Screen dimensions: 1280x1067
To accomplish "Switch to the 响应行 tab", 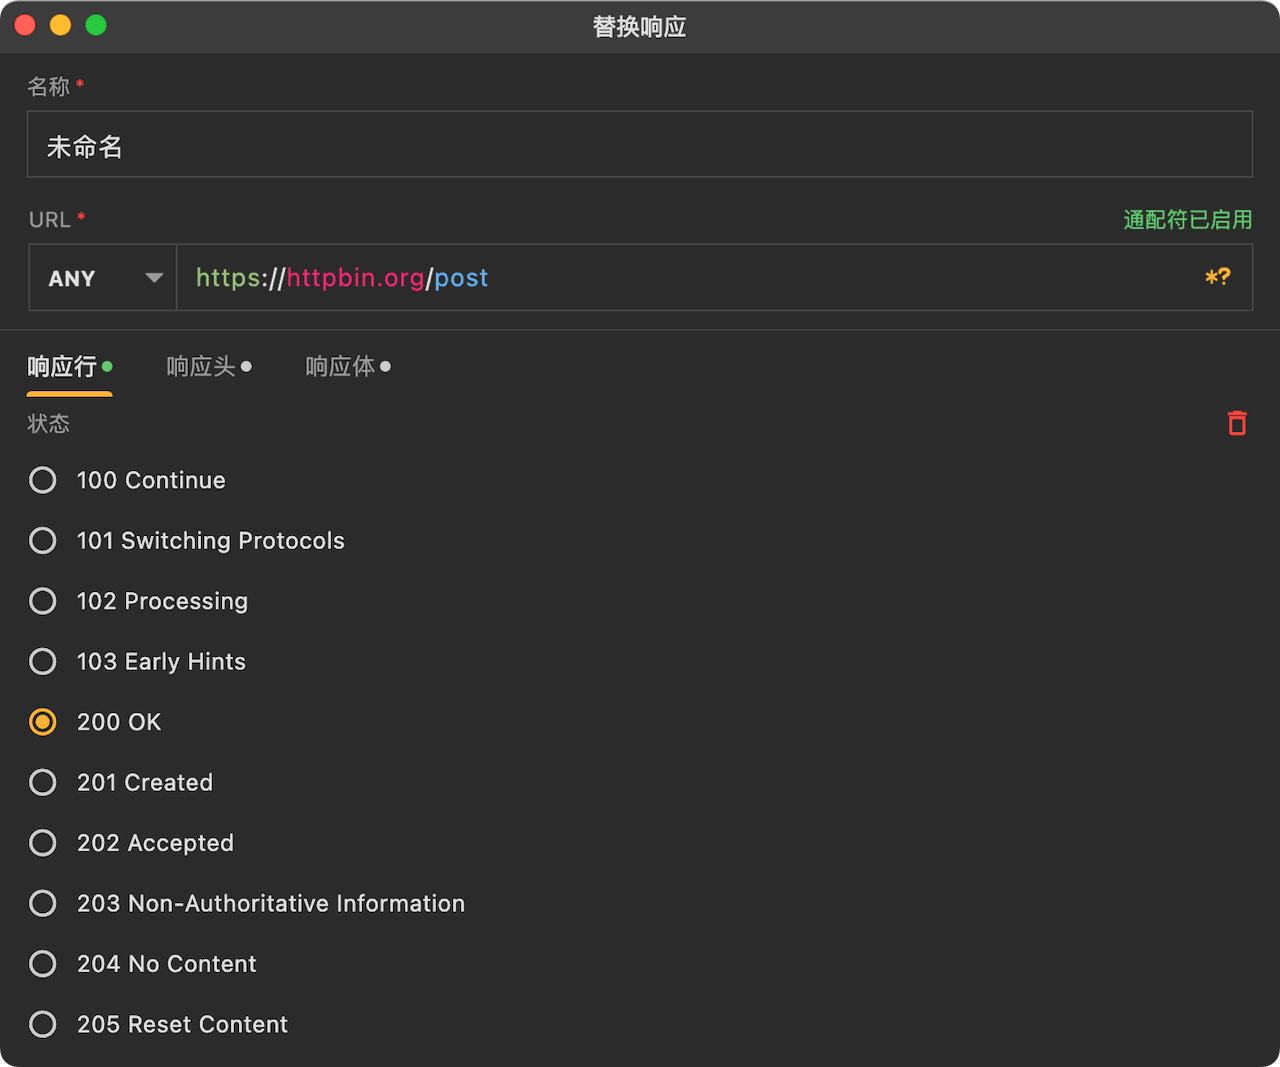I will 70,367.
